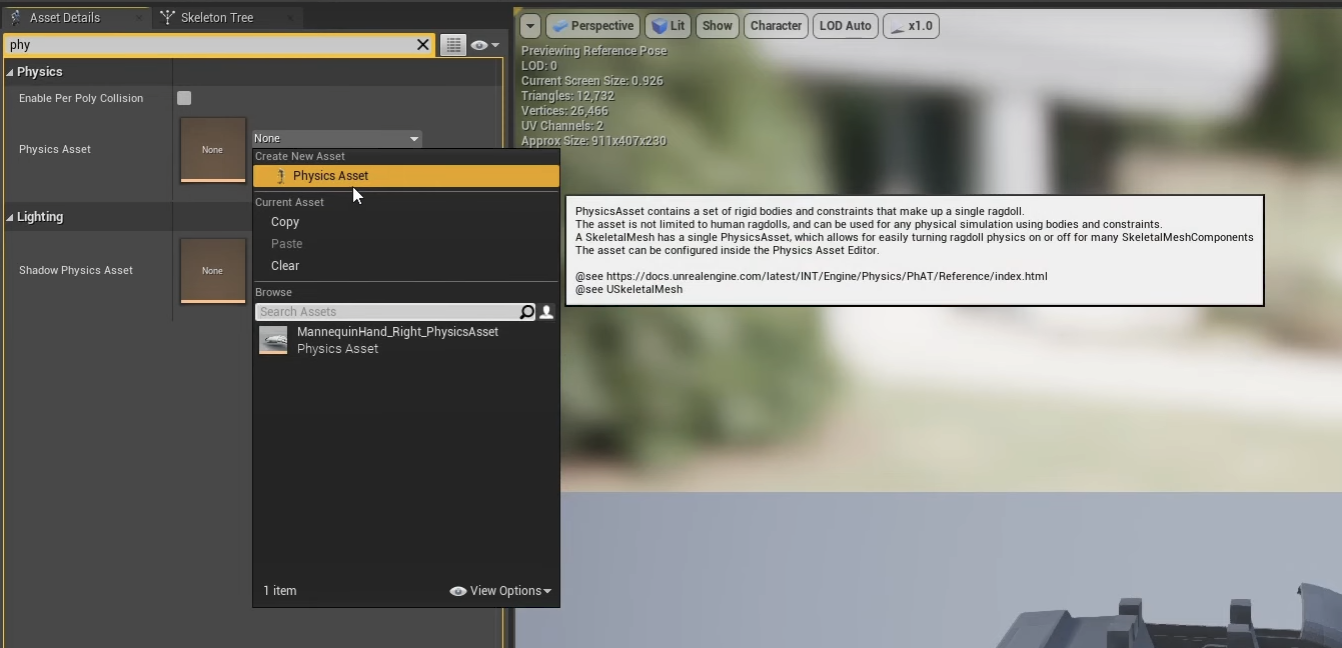Choose Paste in the Current Asset menu
The width and height of the screenshot is (1342, 648).
pos(286,244)
